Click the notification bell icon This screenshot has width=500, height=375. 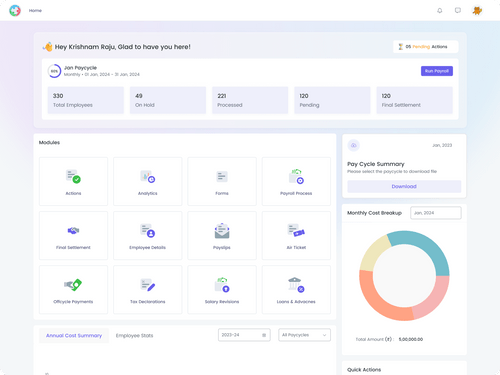coord(440,11)
